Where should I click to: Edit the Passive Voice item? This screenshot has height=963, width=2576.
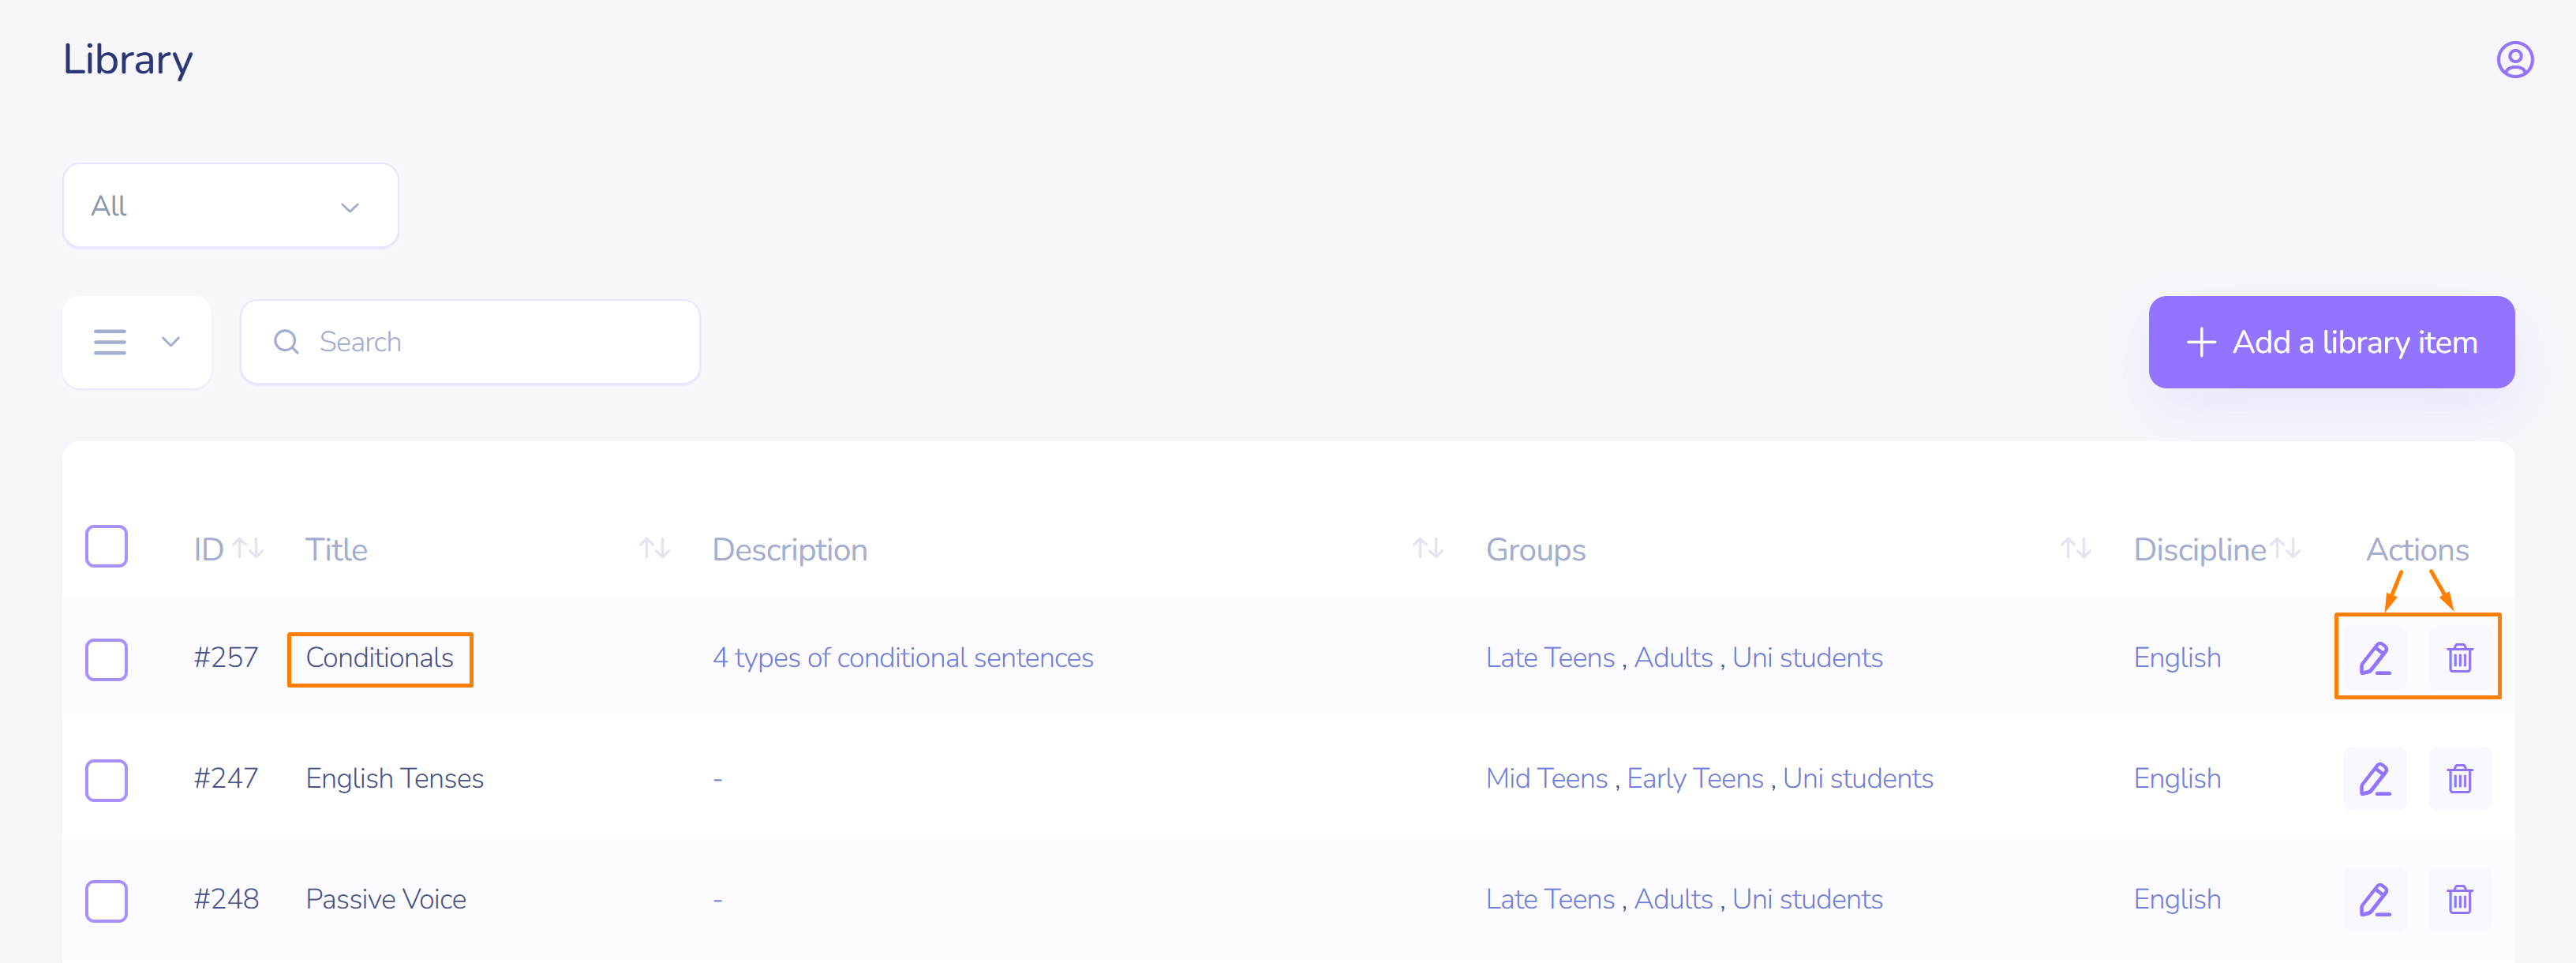[x=2374, y=900]
